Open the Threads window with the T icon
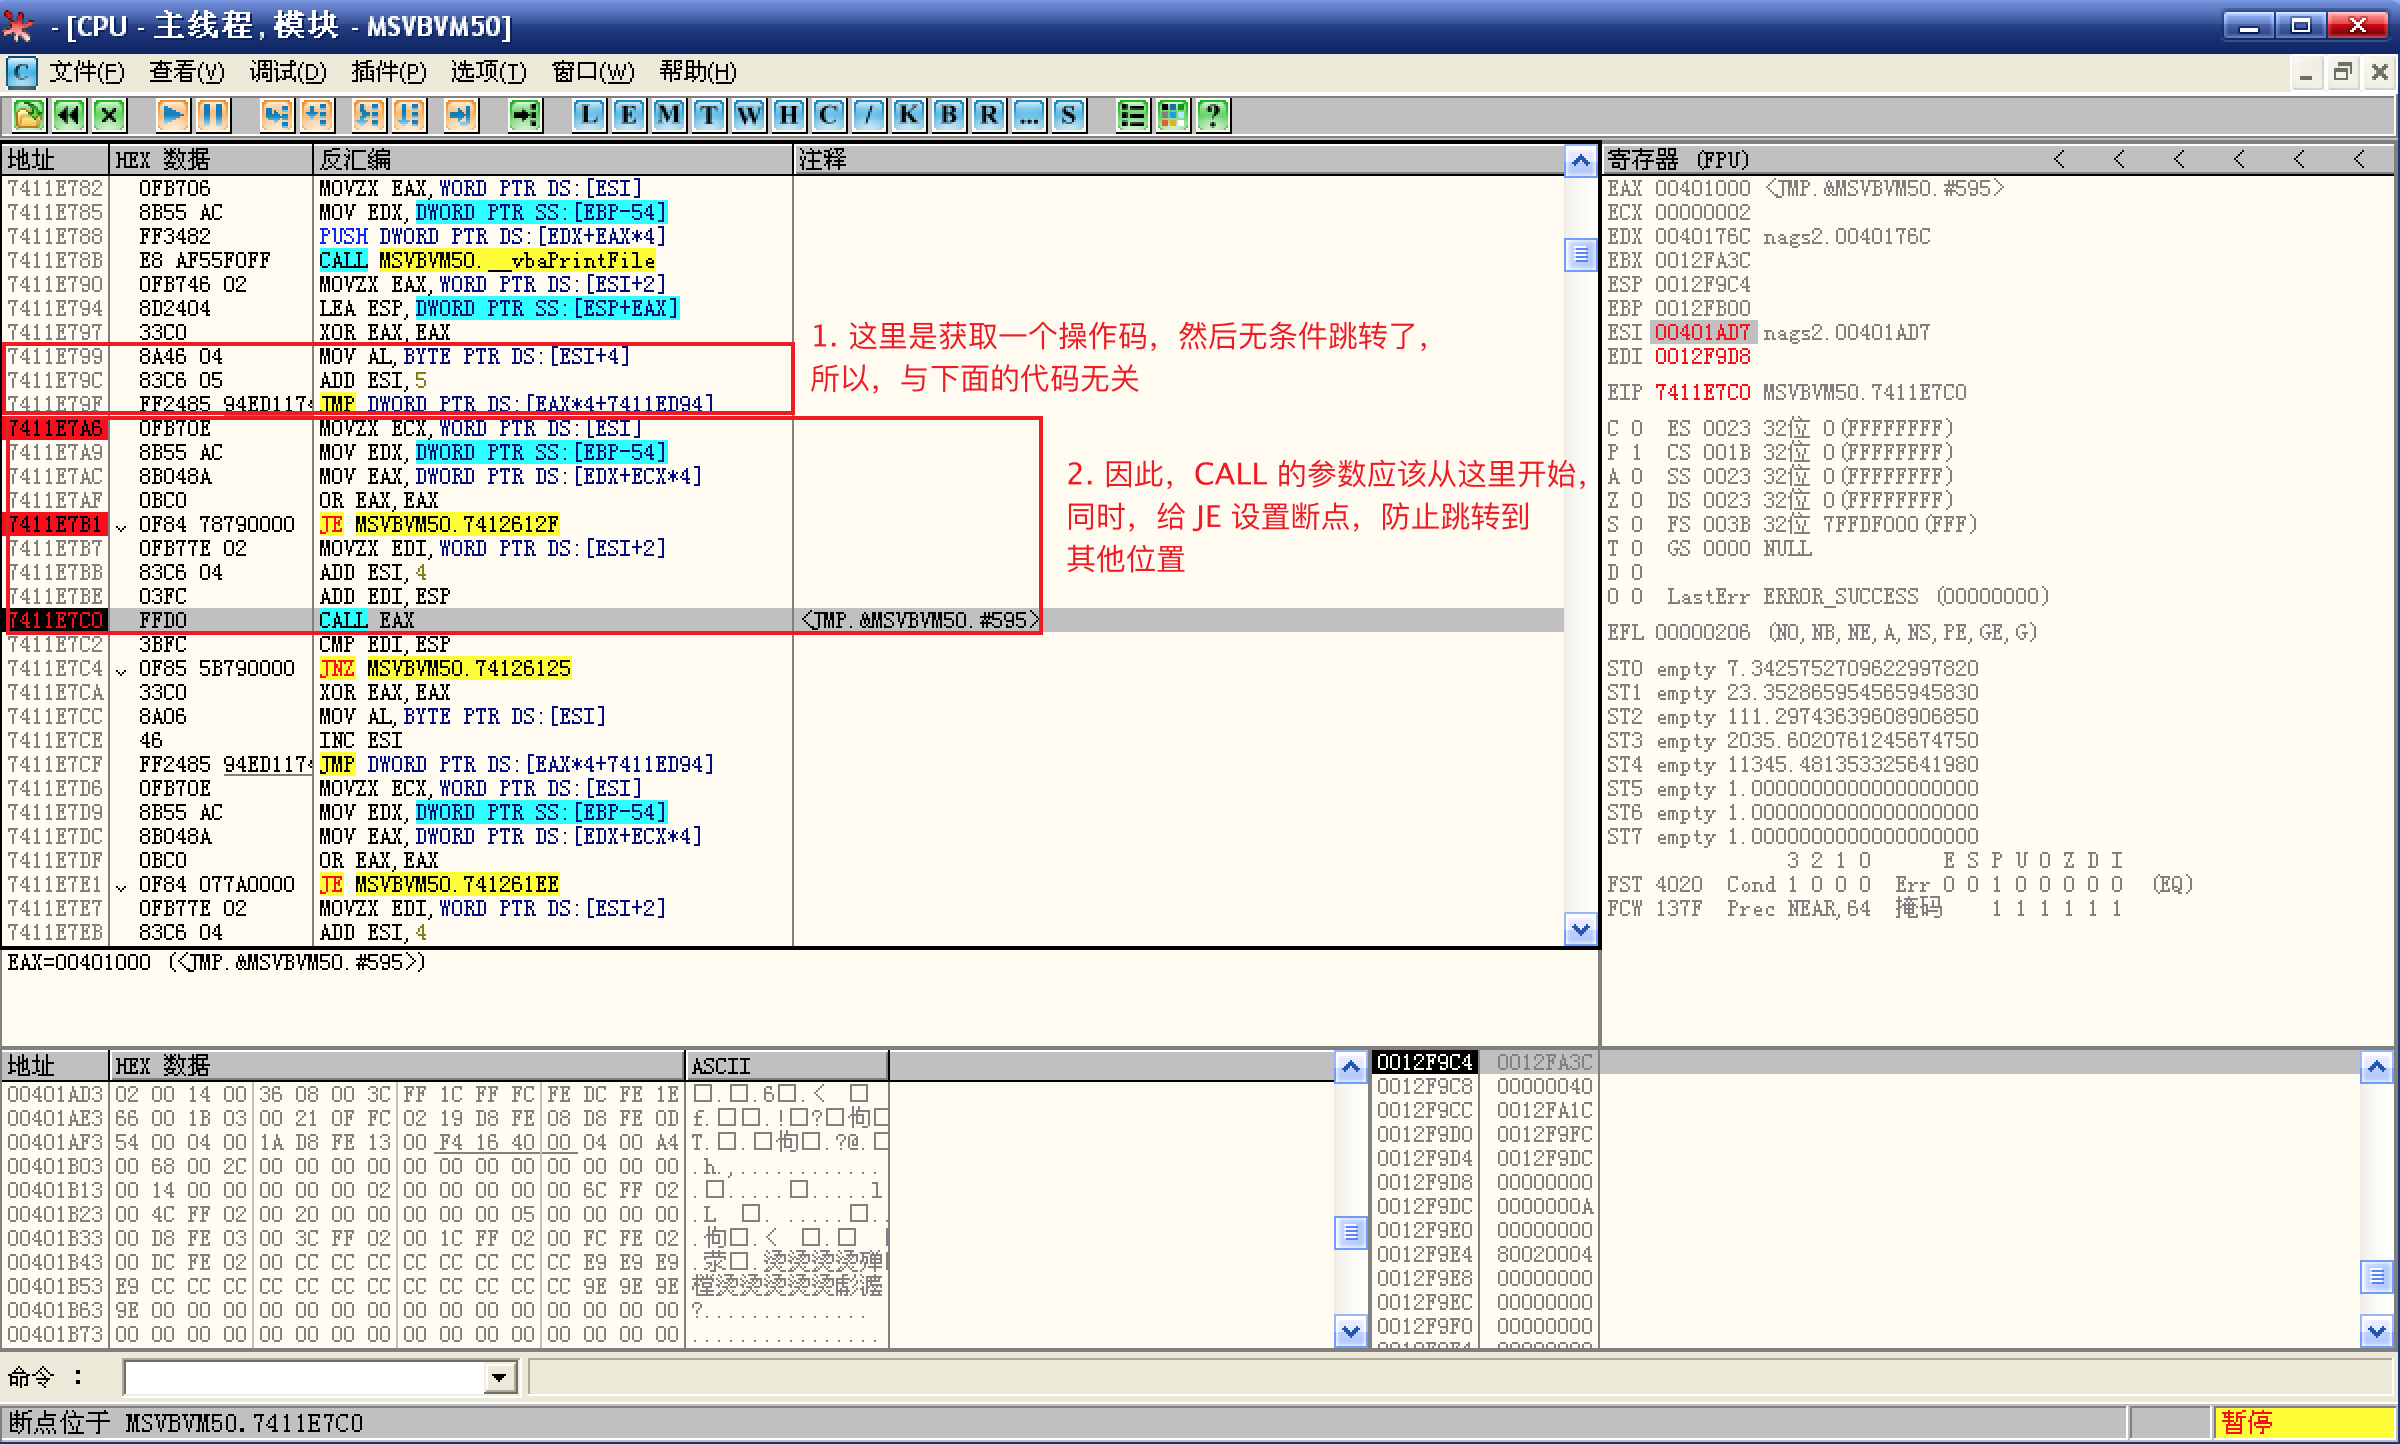 tap(707, 115)
